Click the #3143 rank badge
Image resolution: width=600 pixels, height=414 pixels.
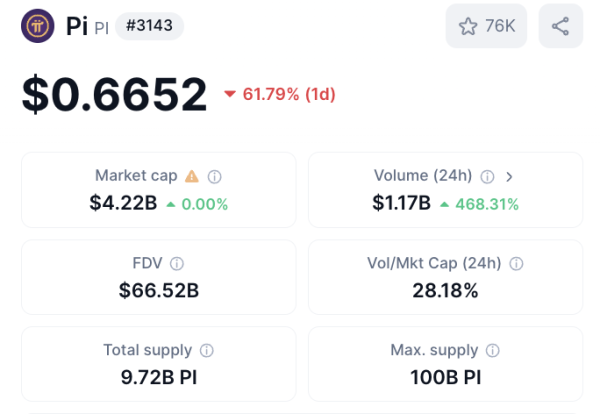point(150,27)
